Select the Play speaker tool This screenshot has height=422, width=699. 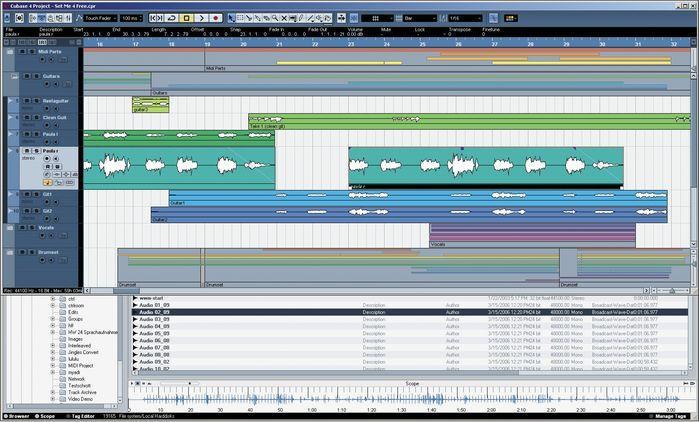point(319,18)
